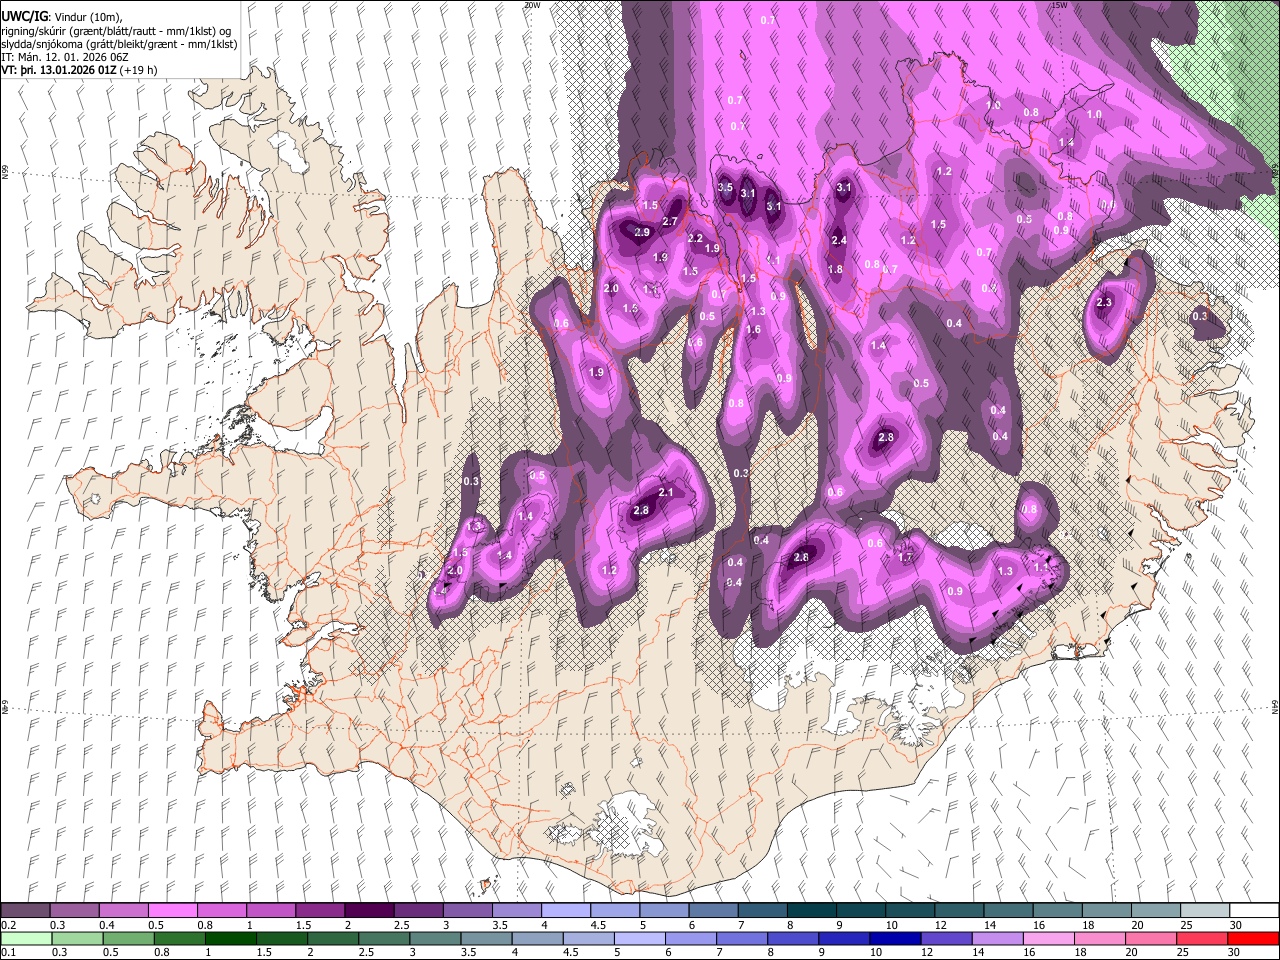The height and width of the screenshot is (960, 1280).
Task: Click the 2.1 precipitation value on the map
Action: click(666, 492)
